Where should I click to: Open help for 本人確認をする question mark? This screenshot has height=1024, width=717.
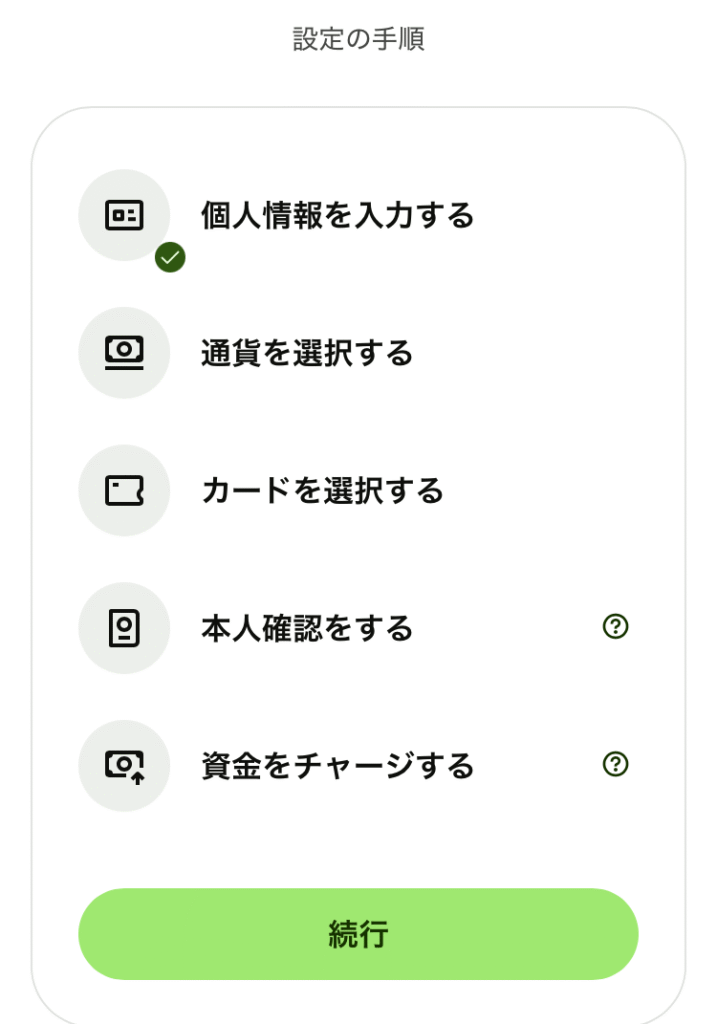click(615, 627)
